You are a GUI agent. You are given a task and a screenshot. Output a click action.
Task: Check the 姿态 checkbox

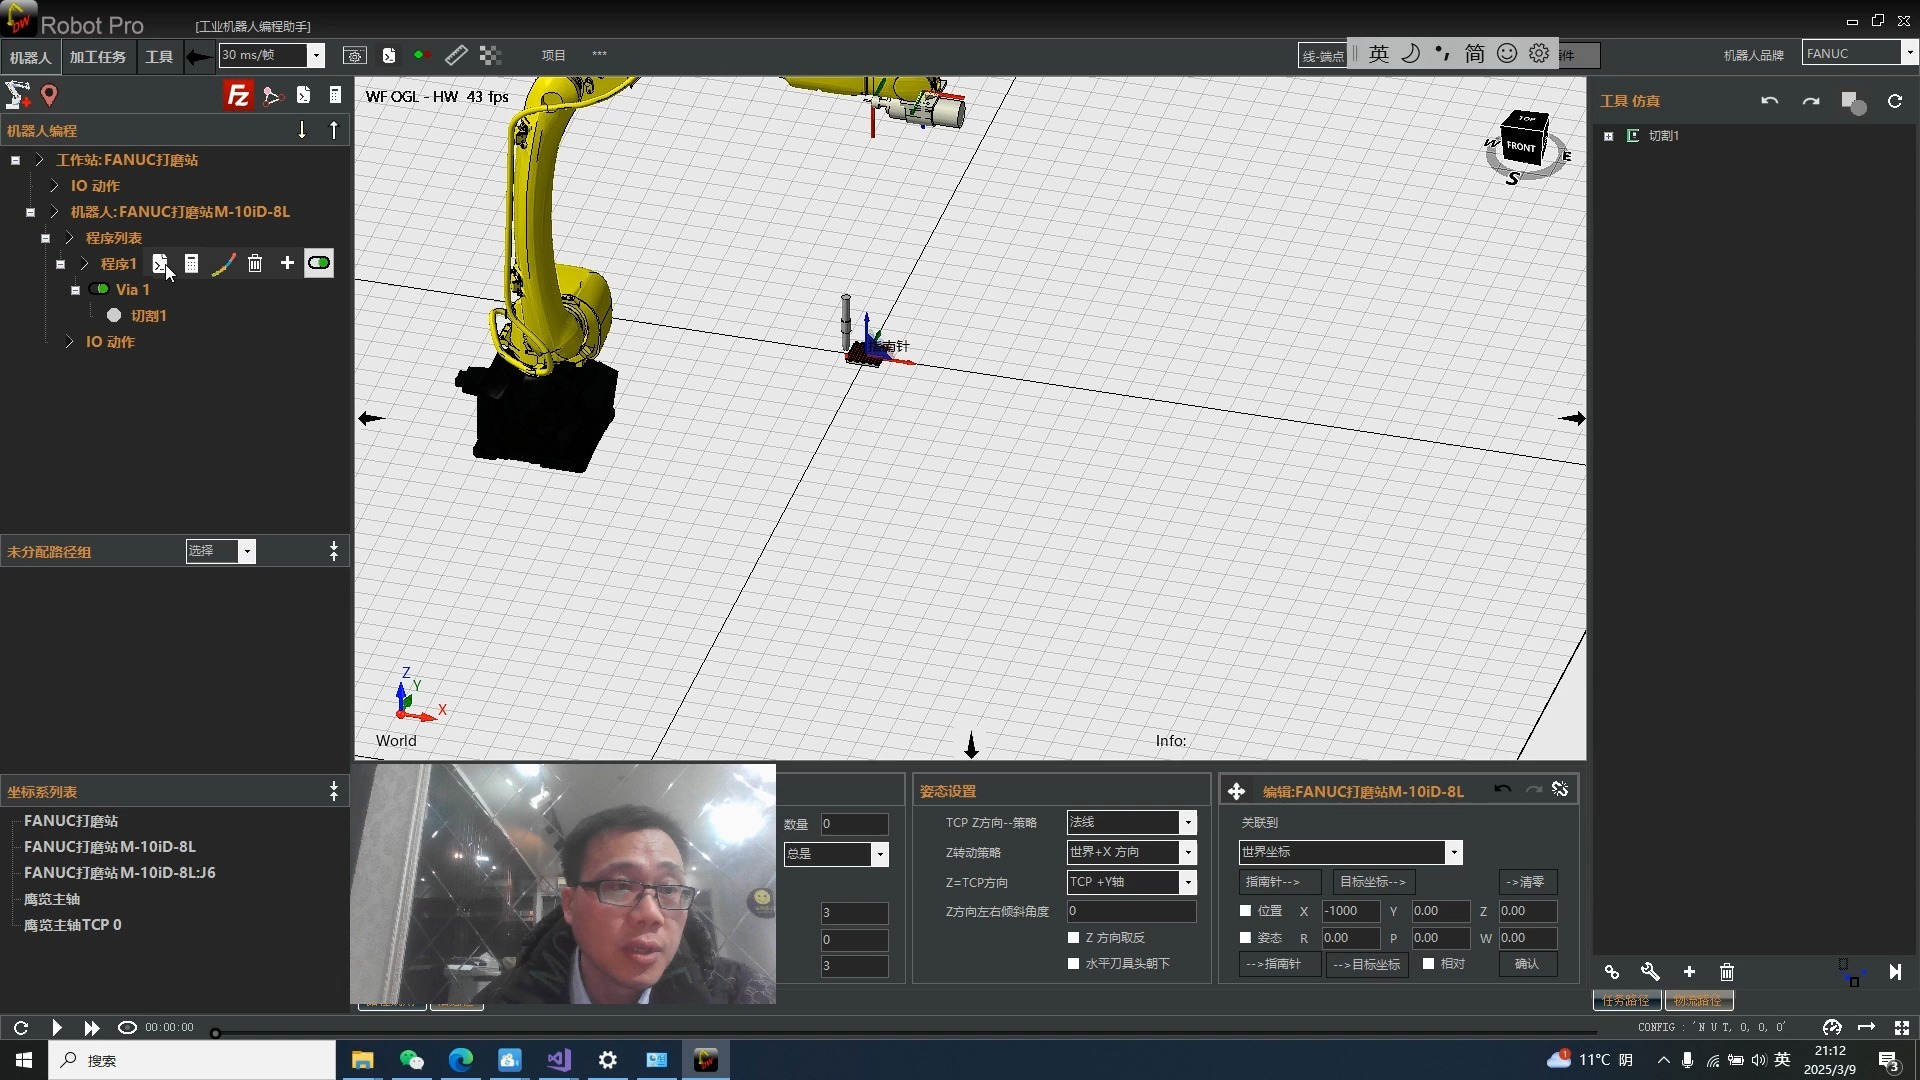[x=1246, y=938]
